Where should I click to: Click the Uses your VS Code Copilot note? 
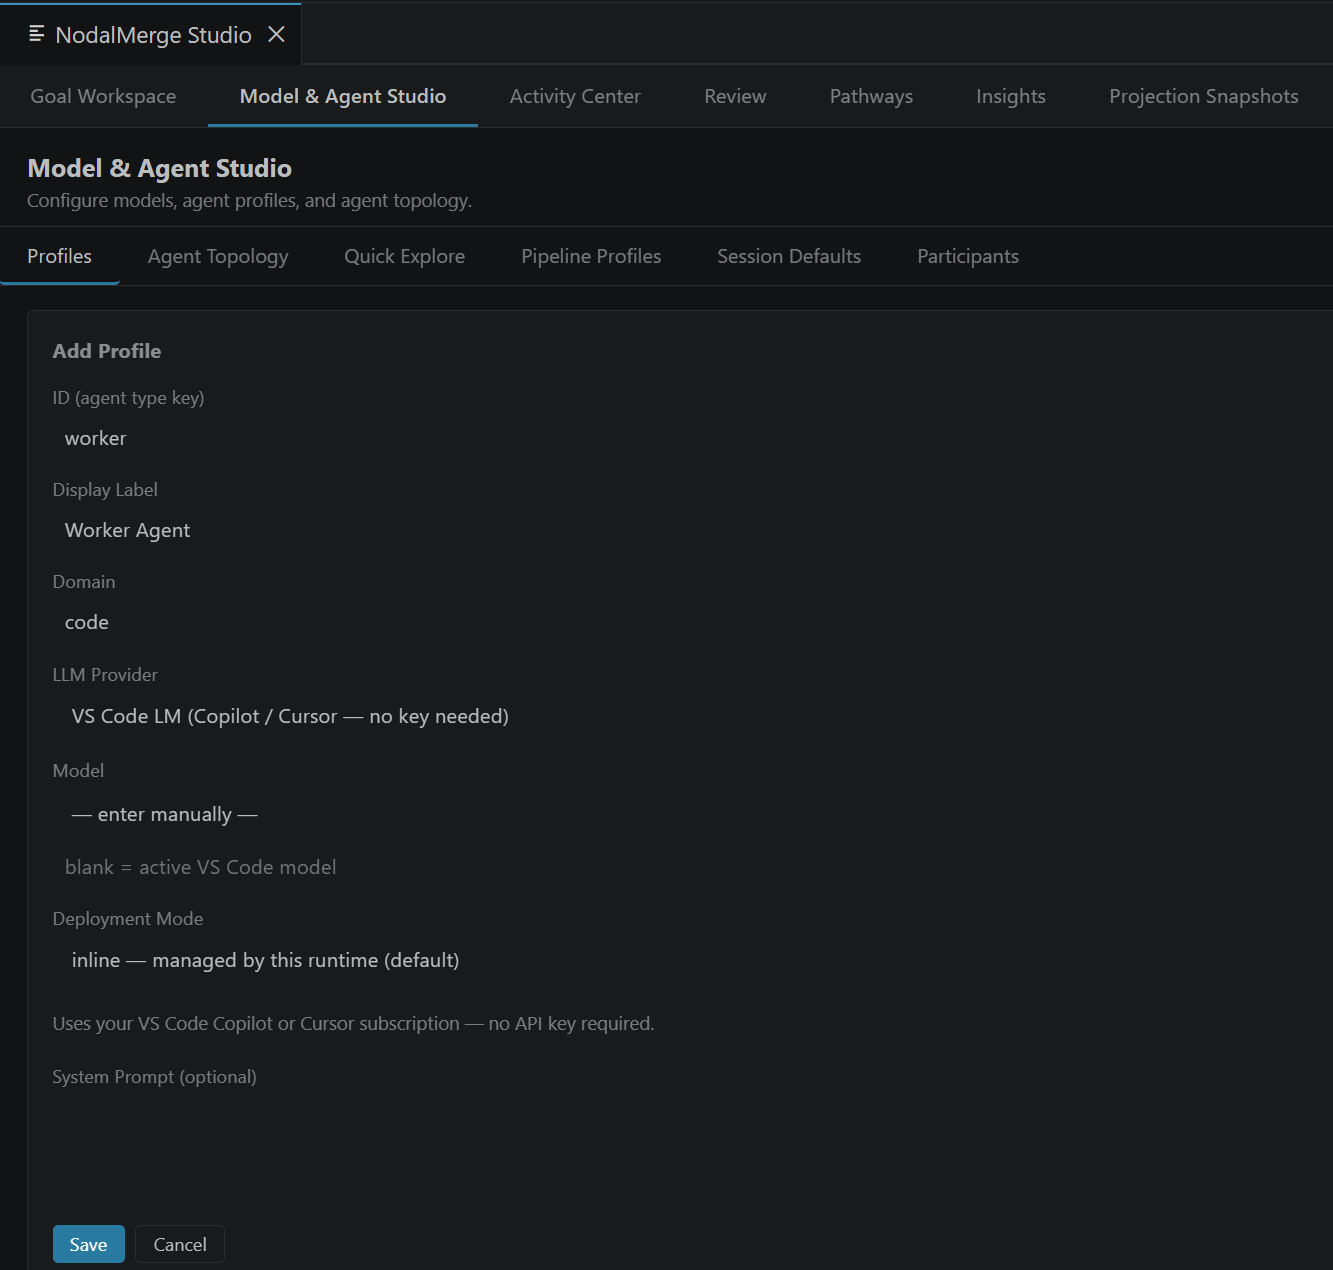tap(353, 1024)
